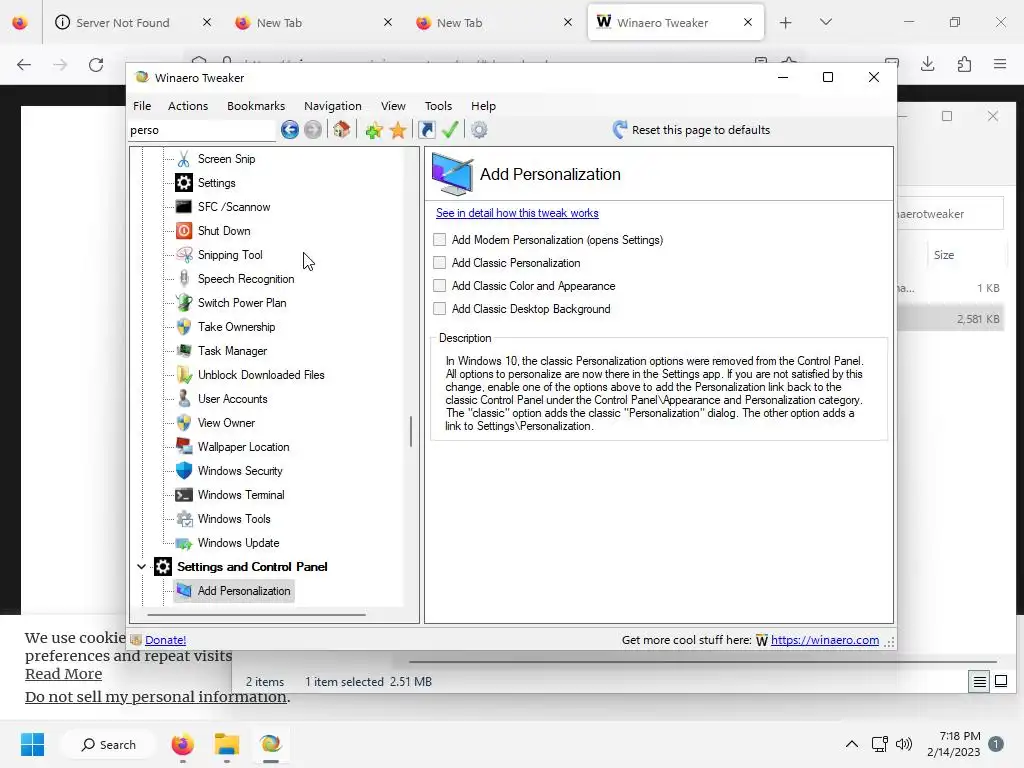
Task: Check Add Classic Desktop Background
Action: click(440, 308)
